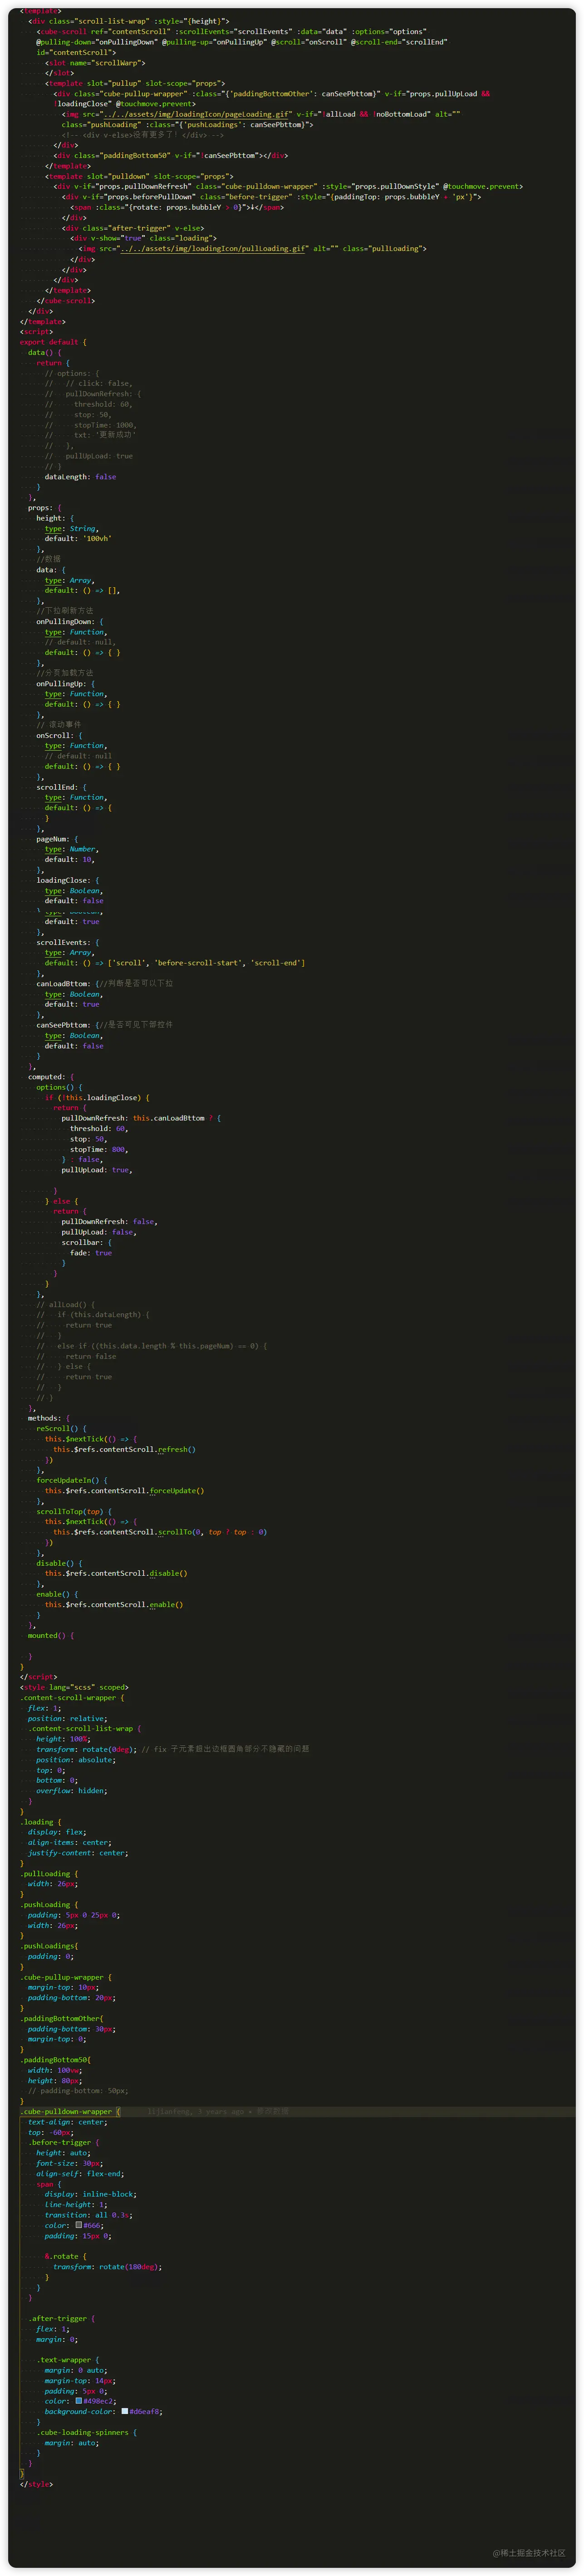Click the #666 color swatch preview
Image resolution: width=584 pixels, height=2576 pixels.
[79, 2225]
